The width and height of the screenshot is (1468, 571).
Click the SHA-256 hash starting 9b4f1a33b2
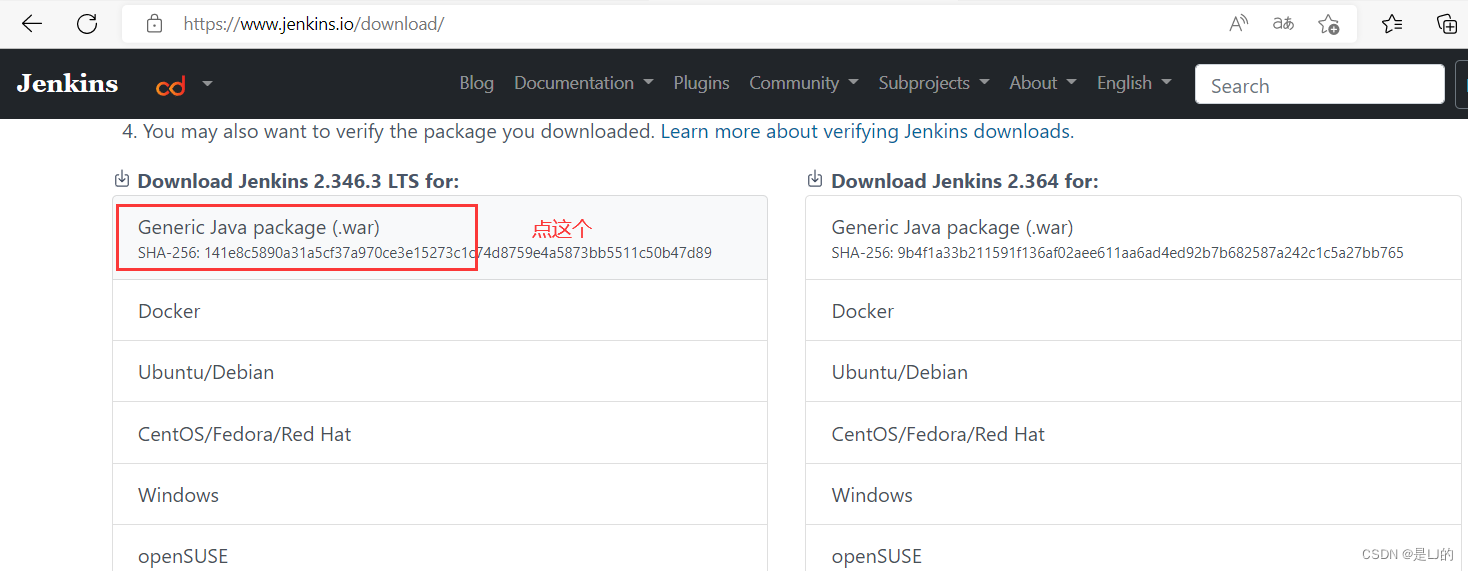(x=1118, y=253)
